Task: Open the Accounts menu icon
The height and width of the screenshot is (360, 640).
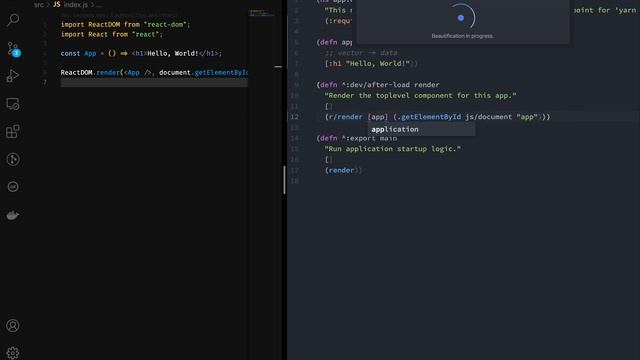Action: (x=13, y=325)
